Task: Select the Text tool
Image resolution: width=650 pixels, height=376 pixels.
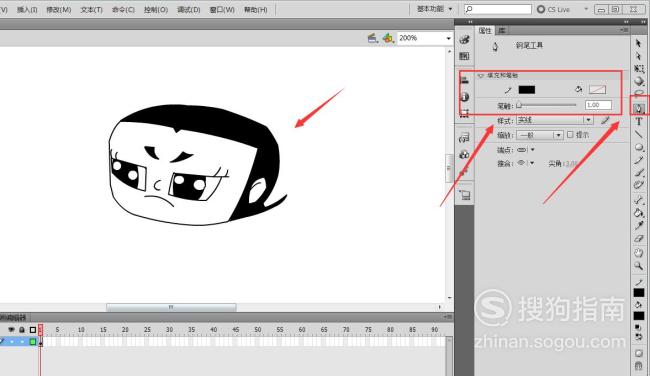Action: coord(639,121)
